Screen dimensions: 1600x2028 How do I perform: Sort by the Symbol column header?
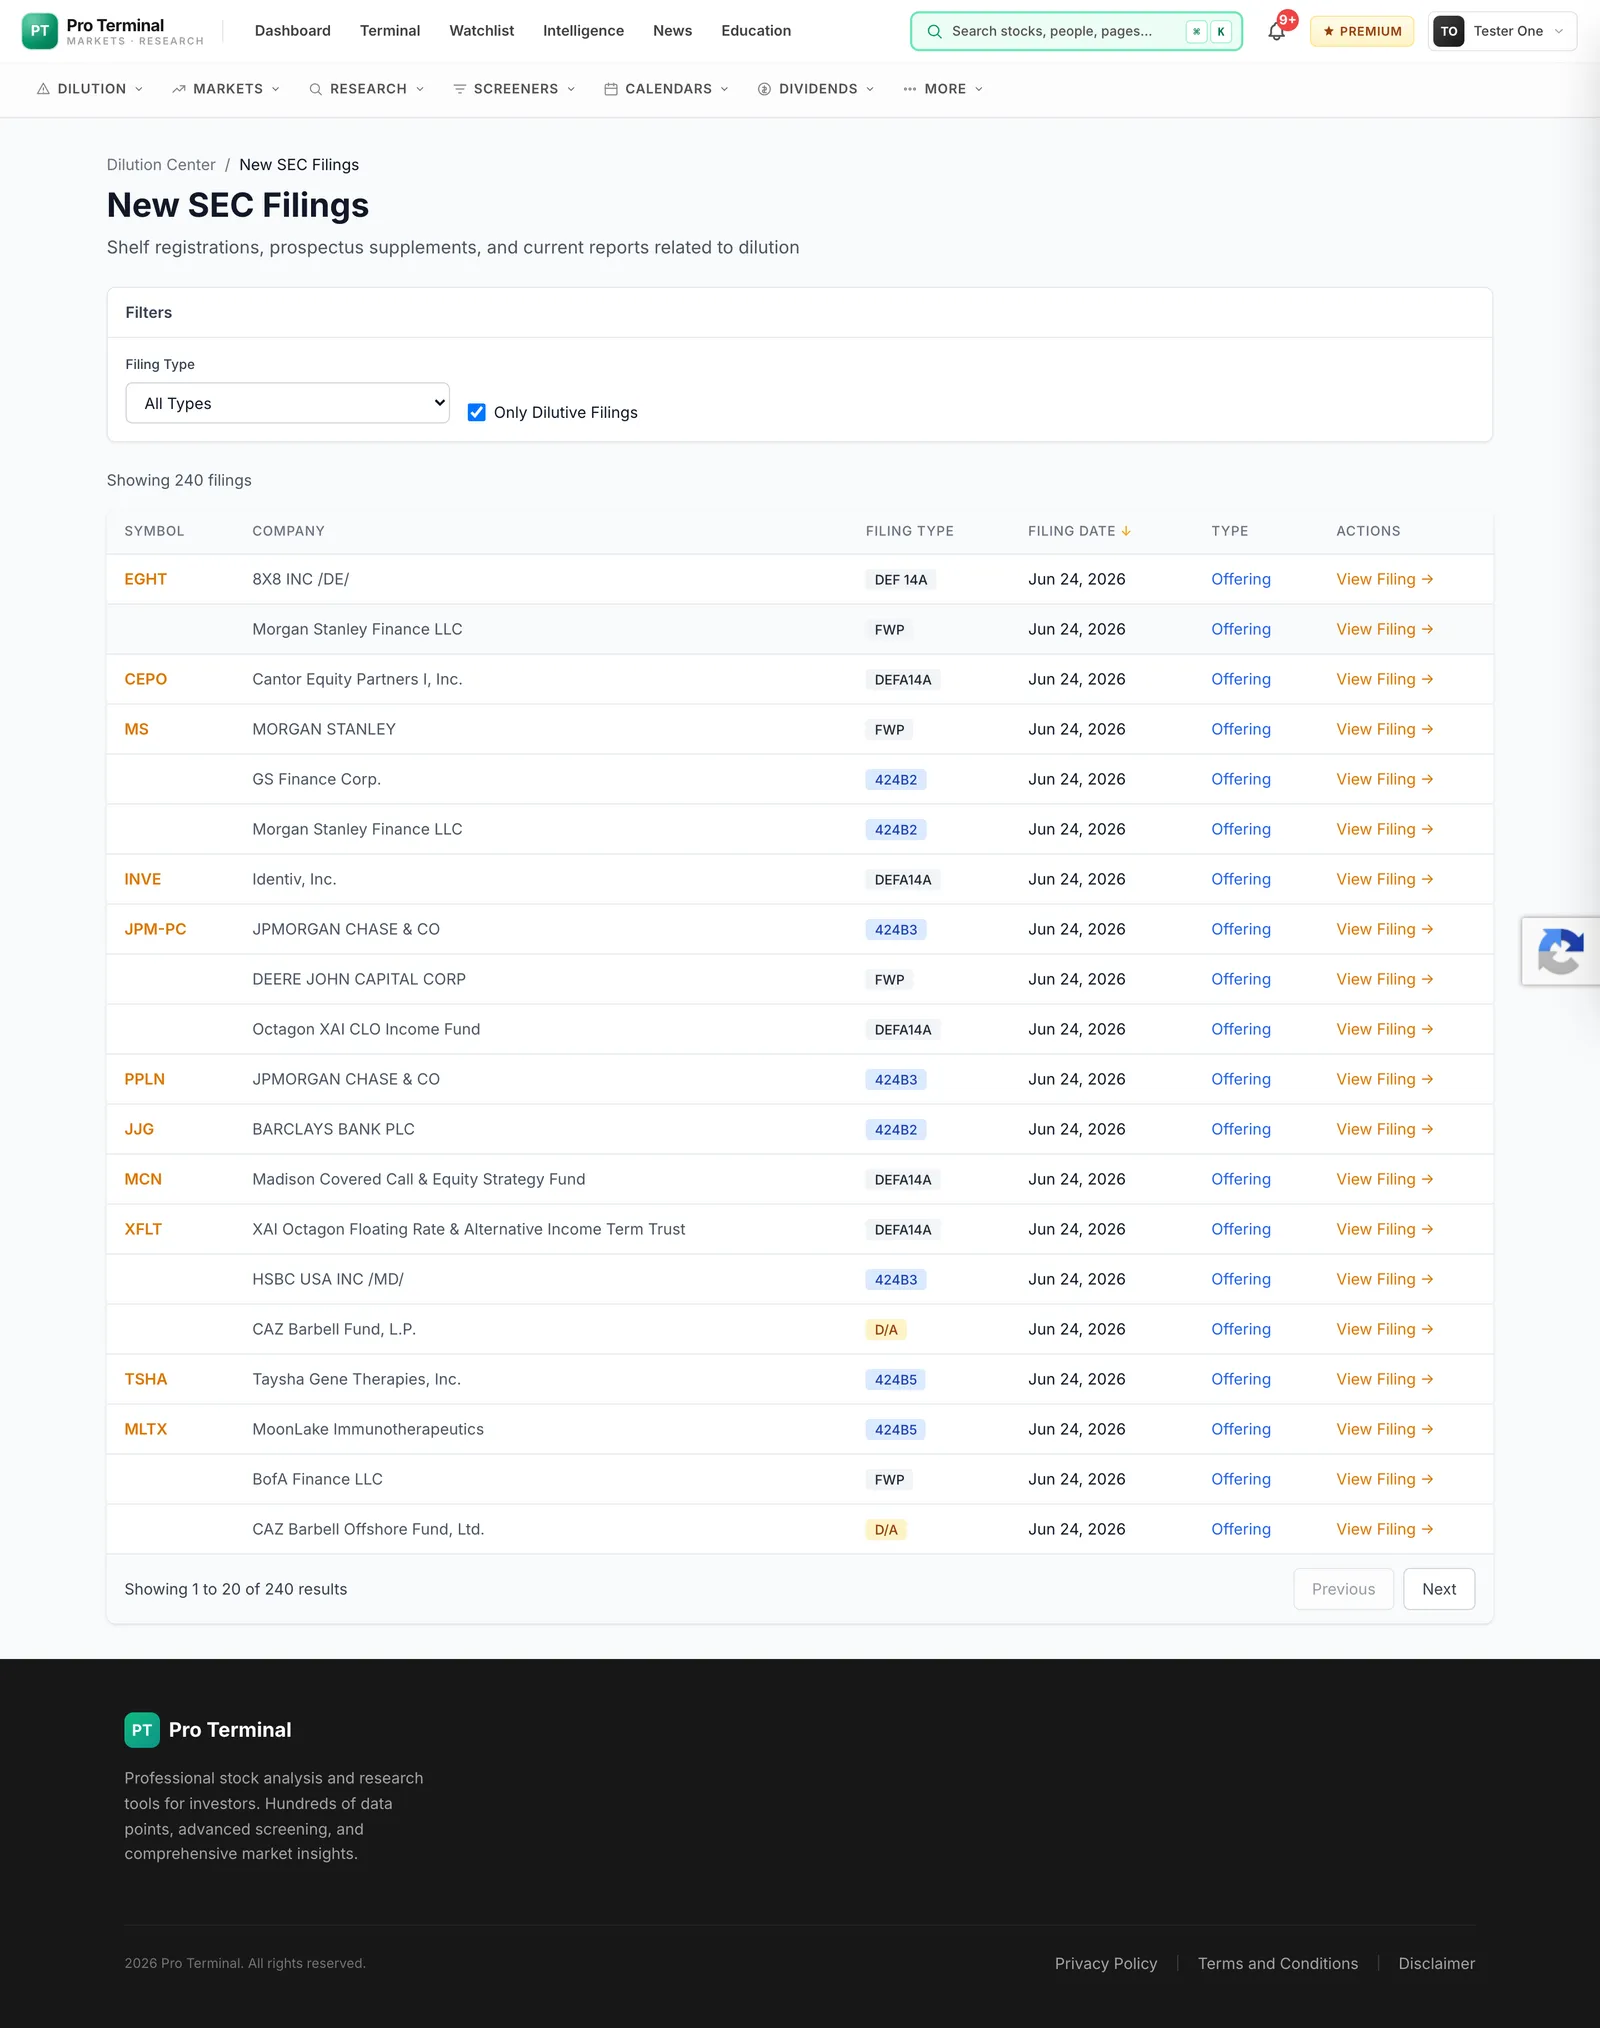pyautogui.click(x=154, y=531)
